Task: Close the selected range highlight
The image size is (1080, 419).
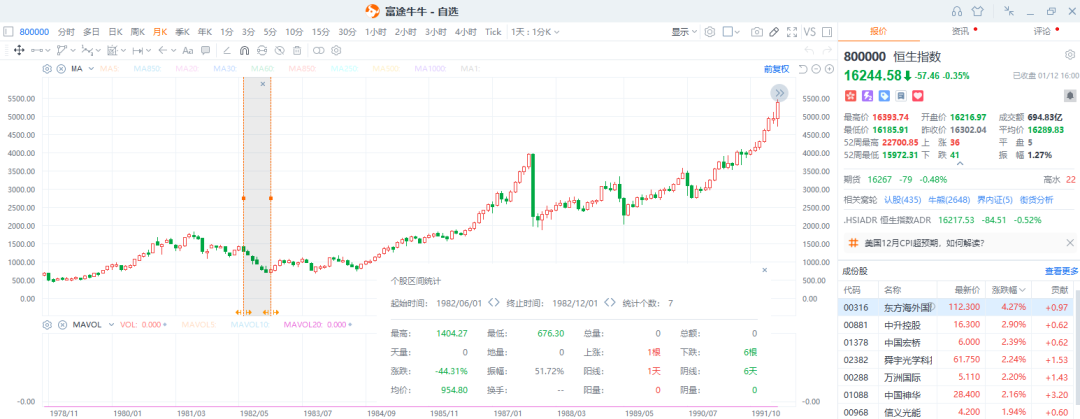Action: [x=262, y=84]
